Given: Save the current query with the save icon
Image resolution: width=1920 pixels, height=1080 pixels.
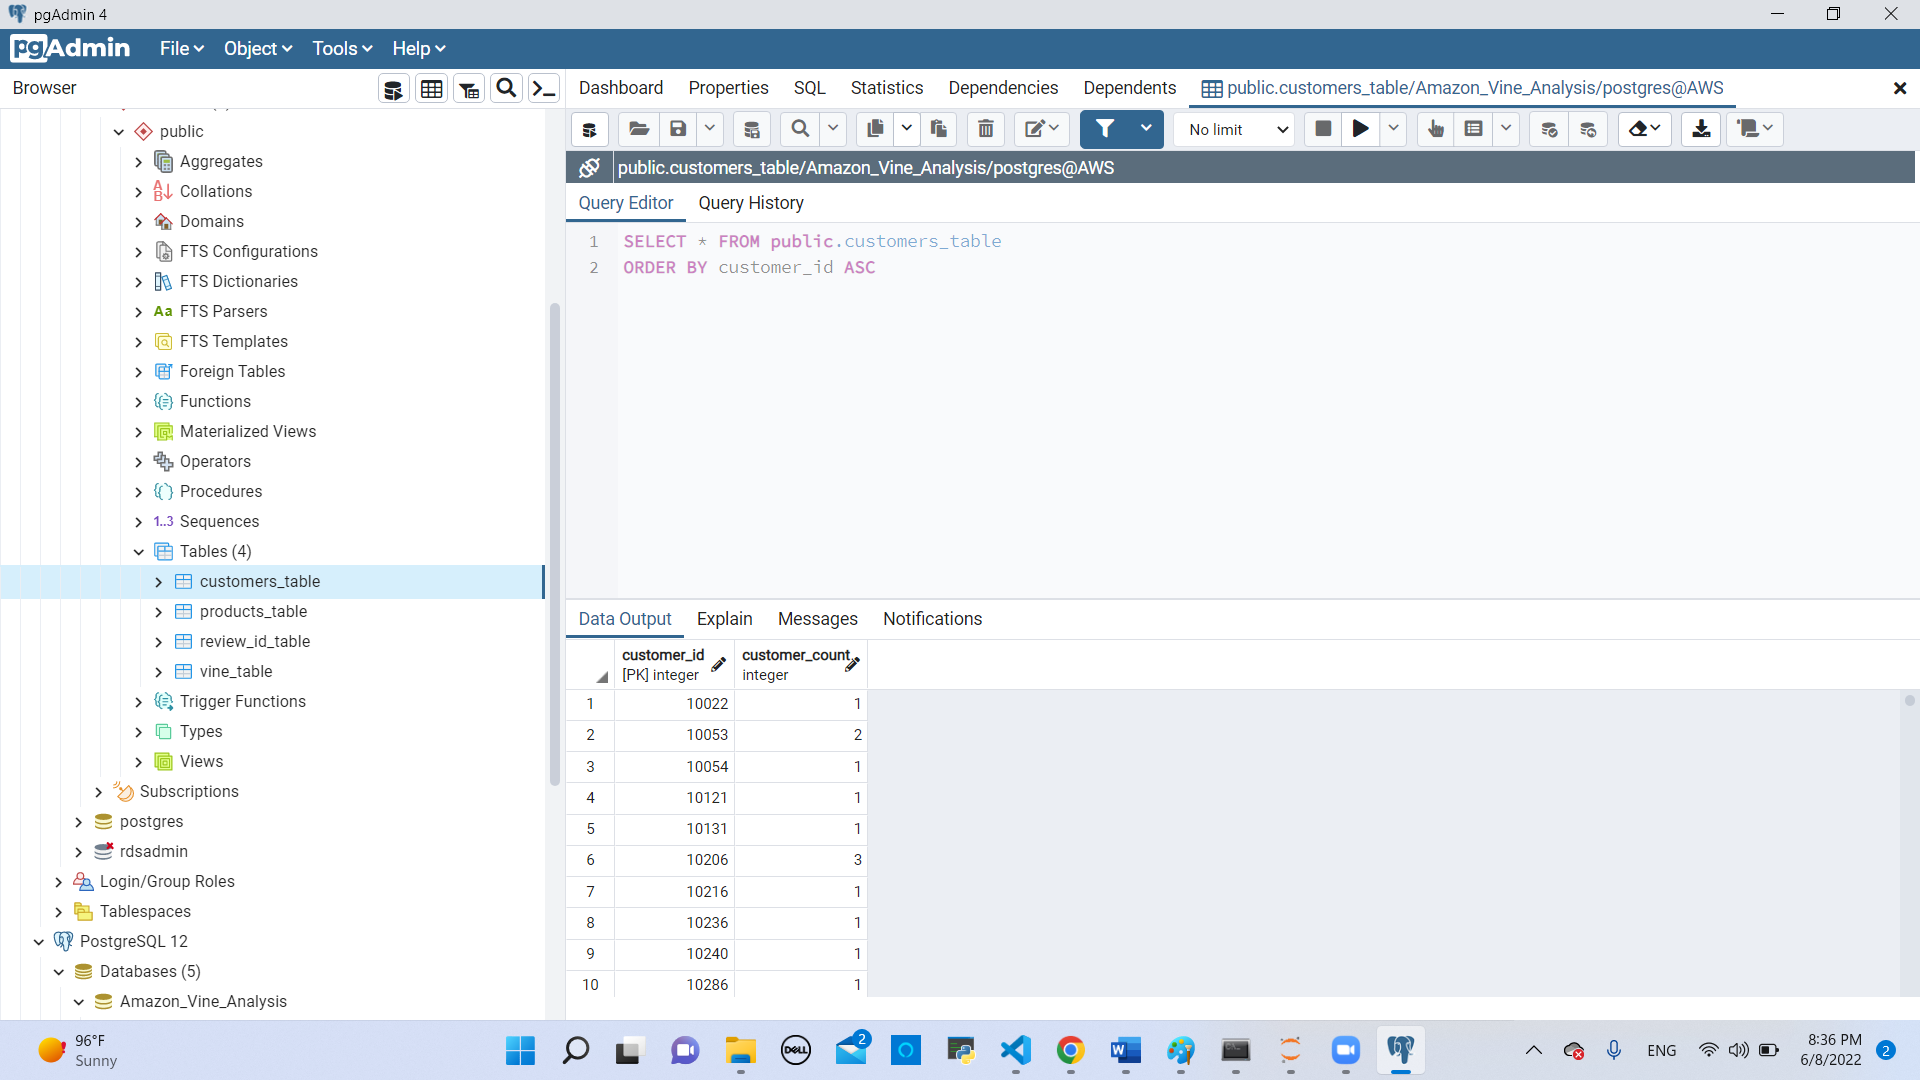Looking at the screenshot, I should click(x=679, y=128).
